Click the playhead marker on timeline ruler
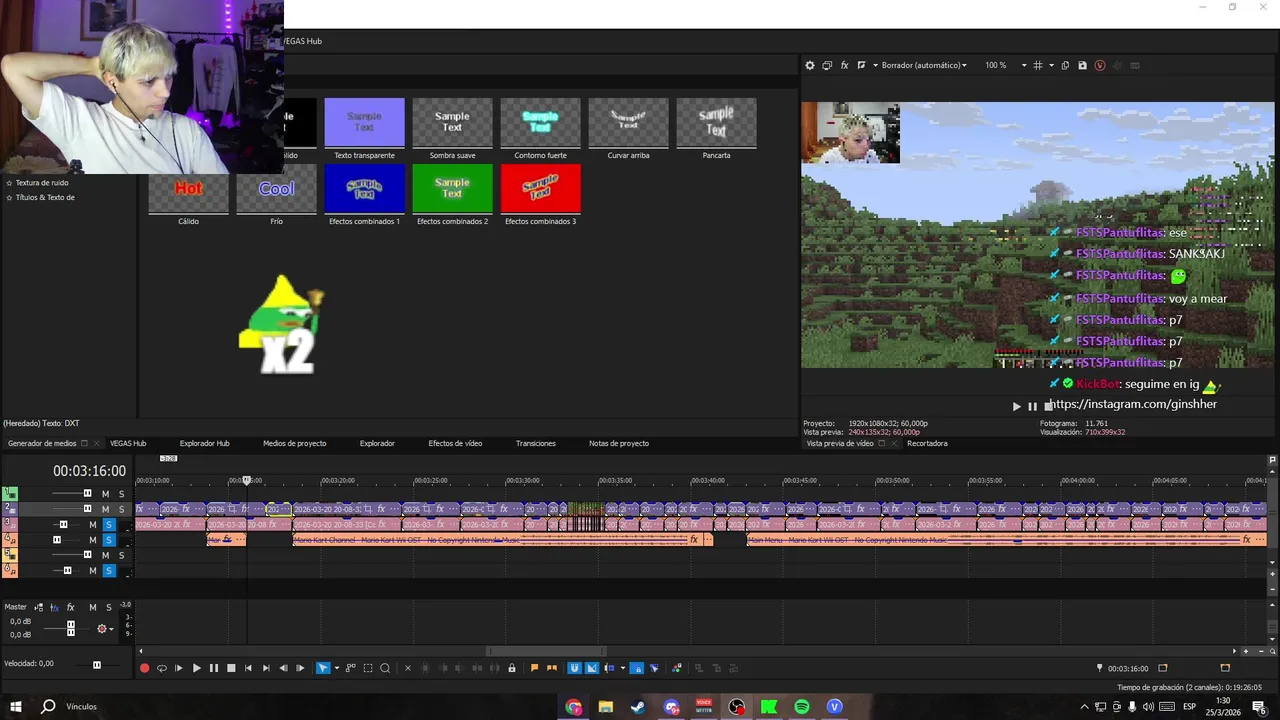 click(x=246, y=481)
